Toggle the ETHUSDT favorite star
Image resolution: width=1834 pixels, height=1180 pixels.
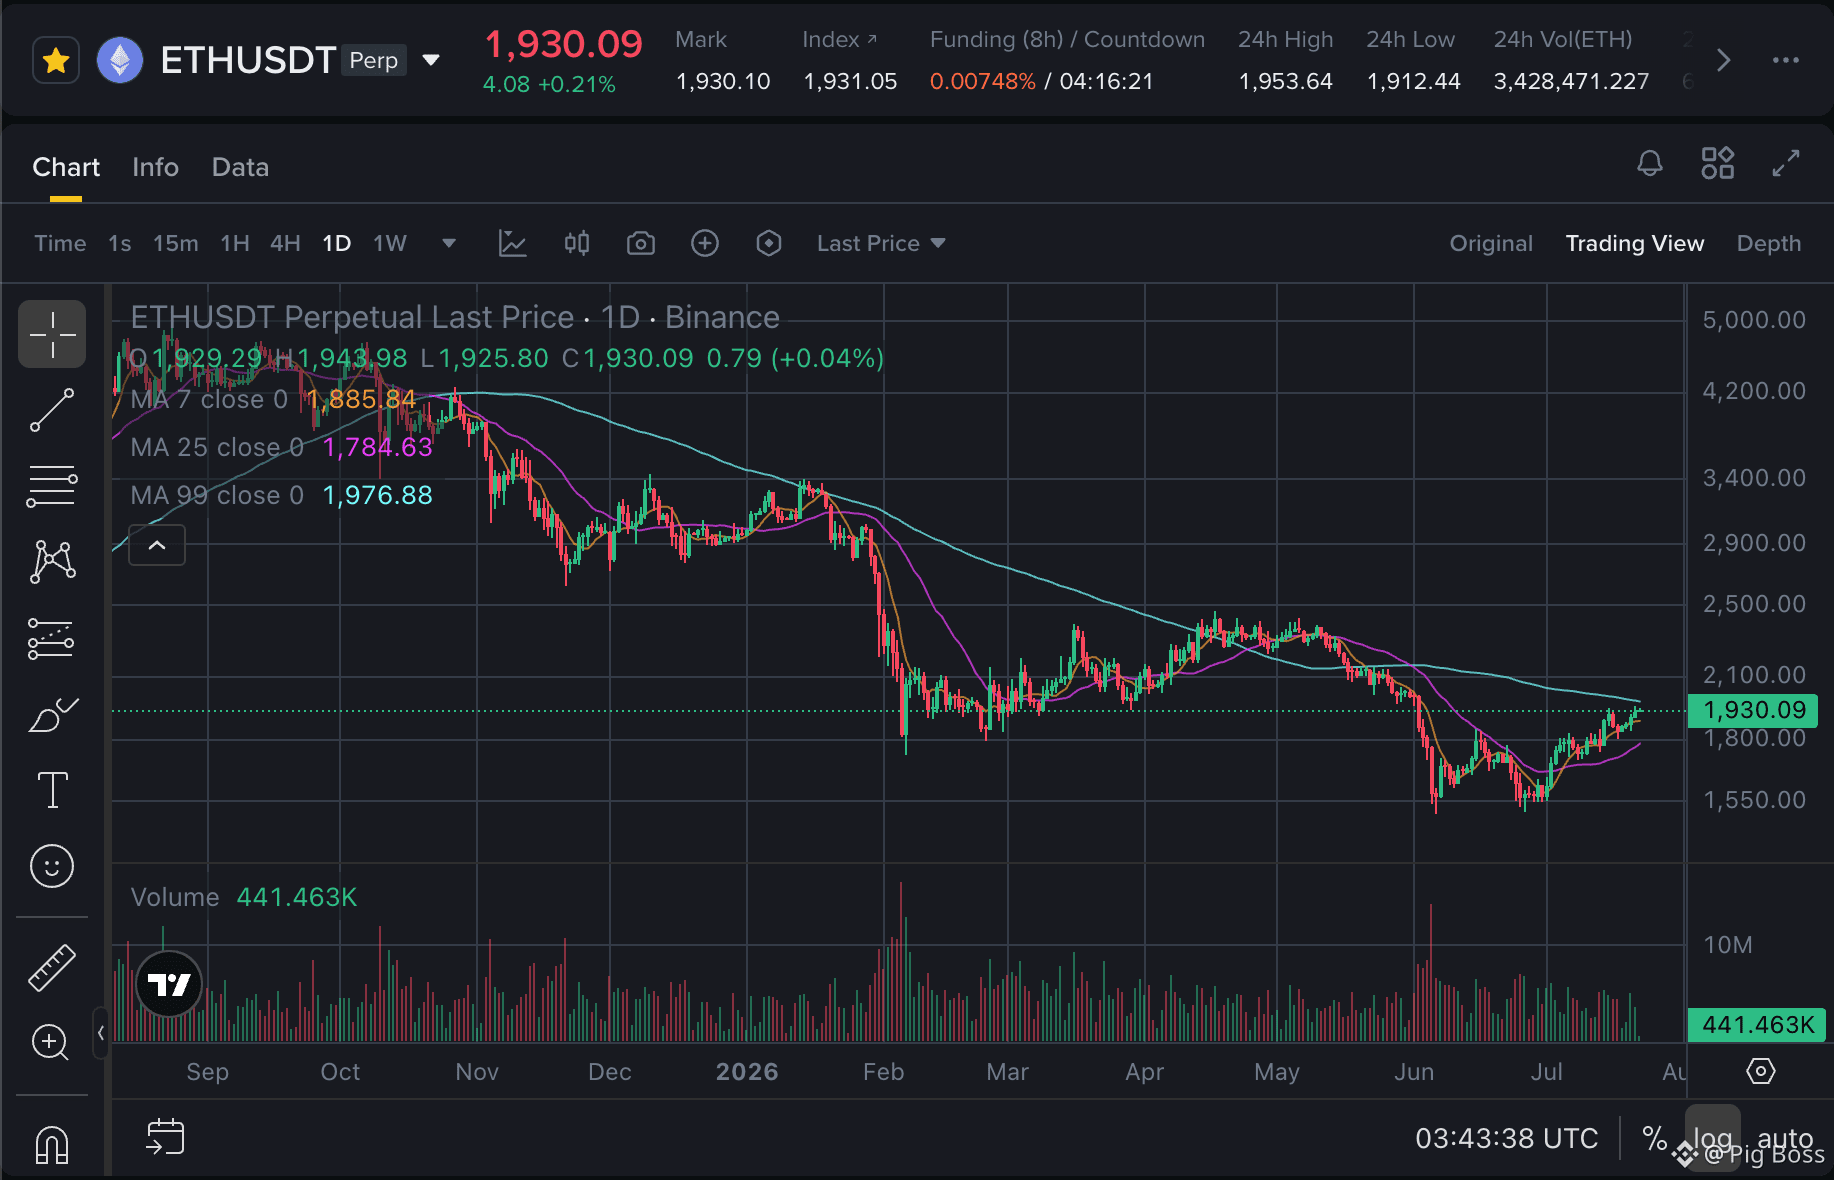[x=56, y=61]
